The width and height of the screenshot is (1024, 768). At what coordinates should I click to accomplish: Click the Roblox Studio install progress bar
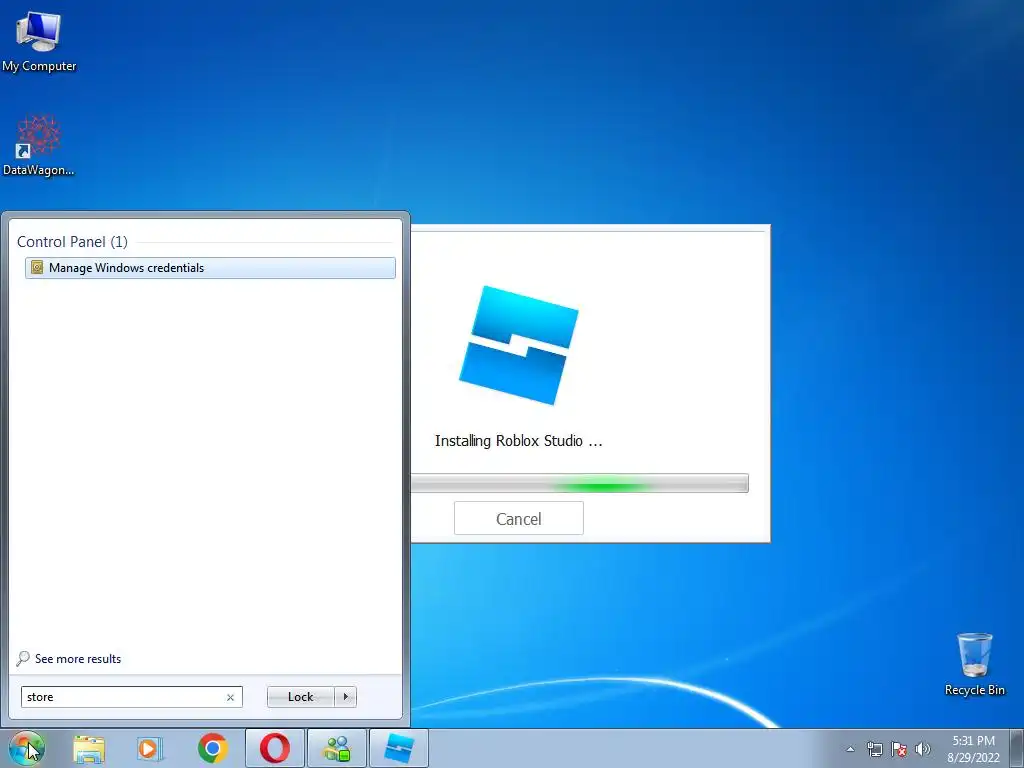pyautogui.click(x=579, y=483)
